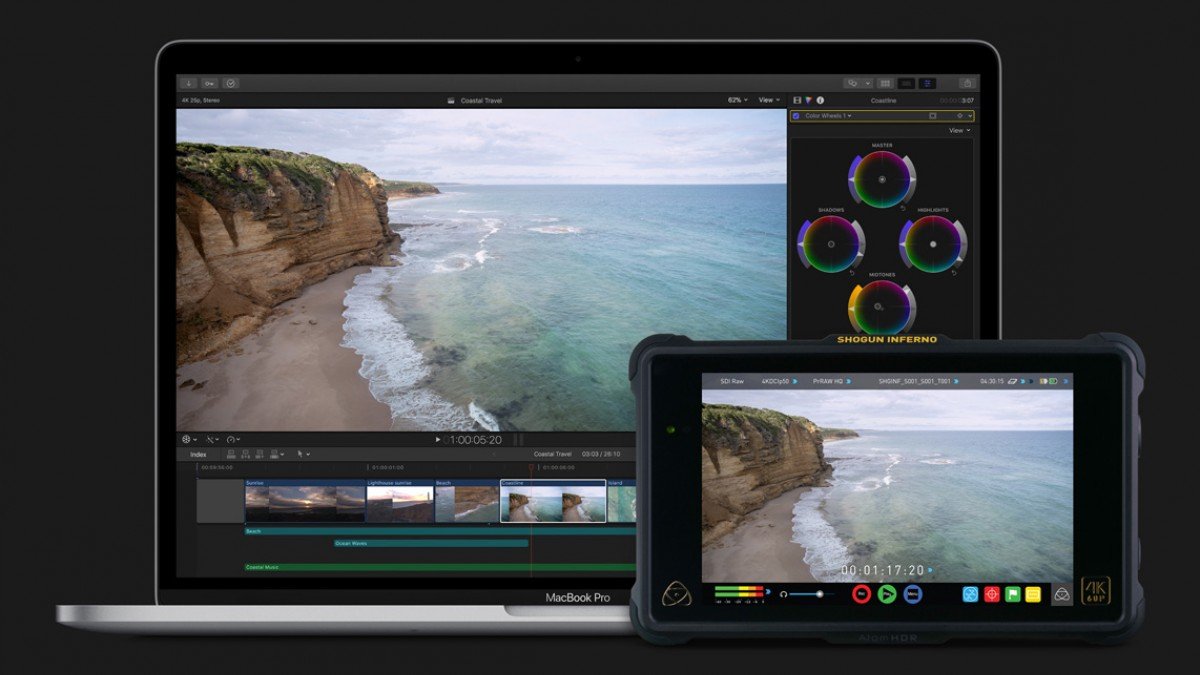1200x675 pixels.
Task: Tap the audio level meters on Shogun
Action: [x=739, y=594]
